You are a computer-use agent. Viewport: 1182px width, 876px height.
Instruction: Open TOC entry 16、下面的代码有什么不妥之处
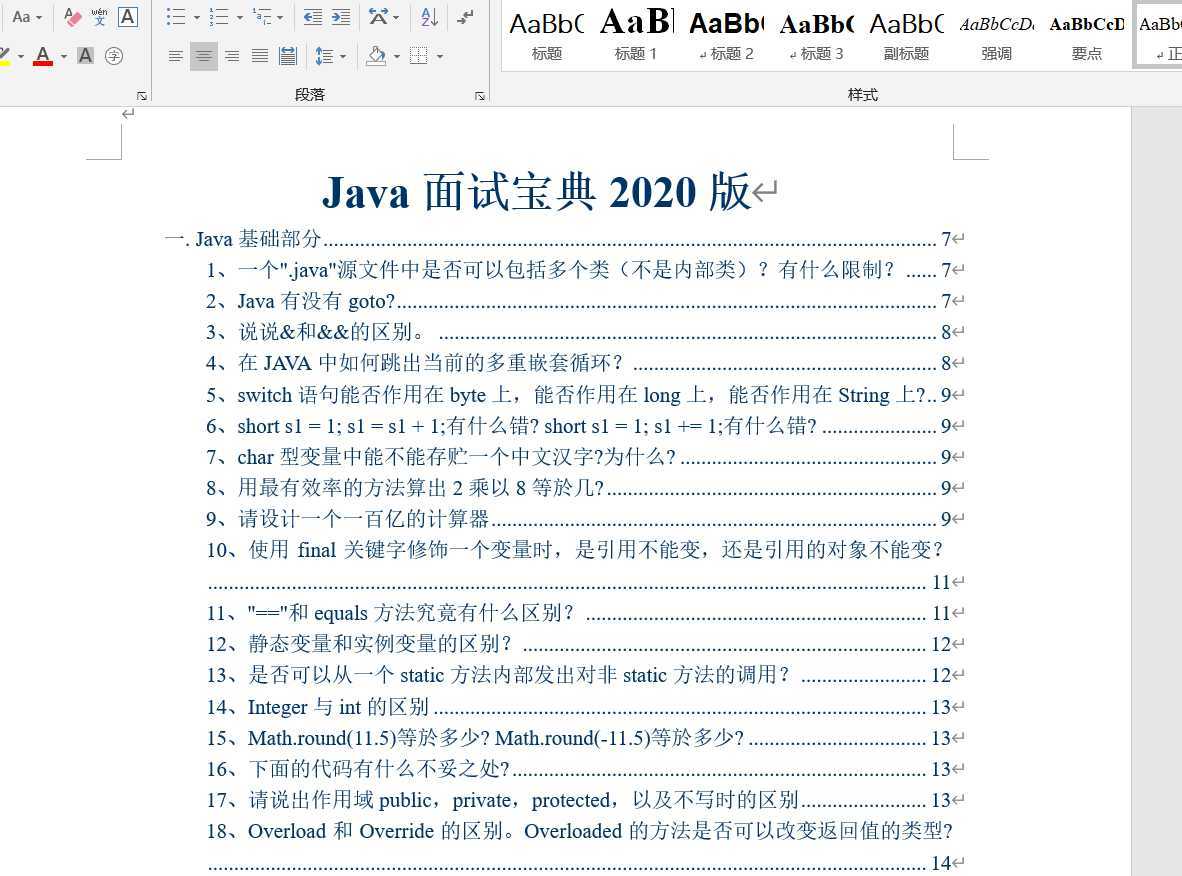point(584,768)
